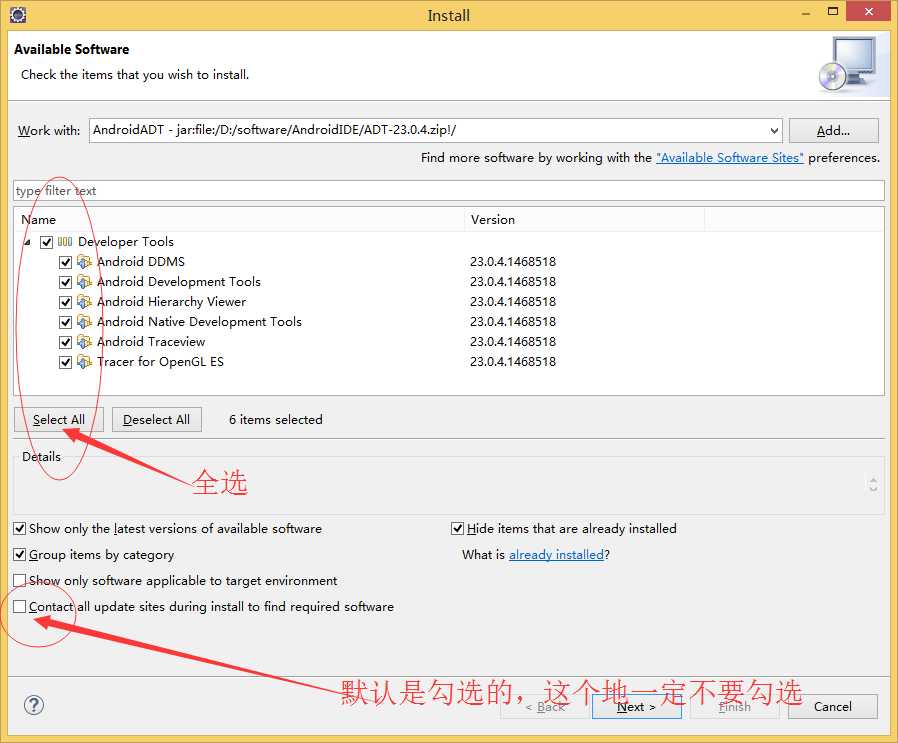Click the Cancel button
Viewport: 898px width, 743px height.
[x=833, y=706]
